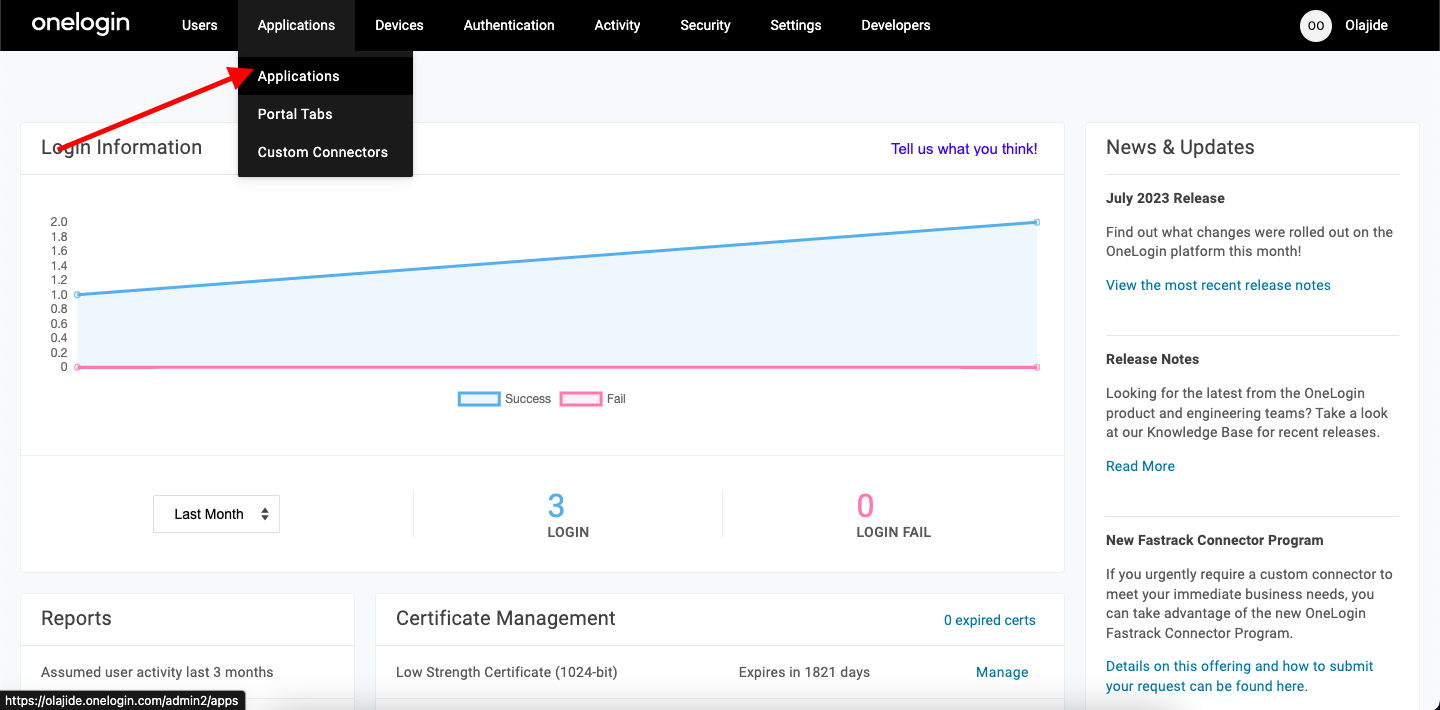Screen dimensions: 1440x710
Task: Click New Fastrack Connector Program heading
Action: click(x=1215, y=540)
